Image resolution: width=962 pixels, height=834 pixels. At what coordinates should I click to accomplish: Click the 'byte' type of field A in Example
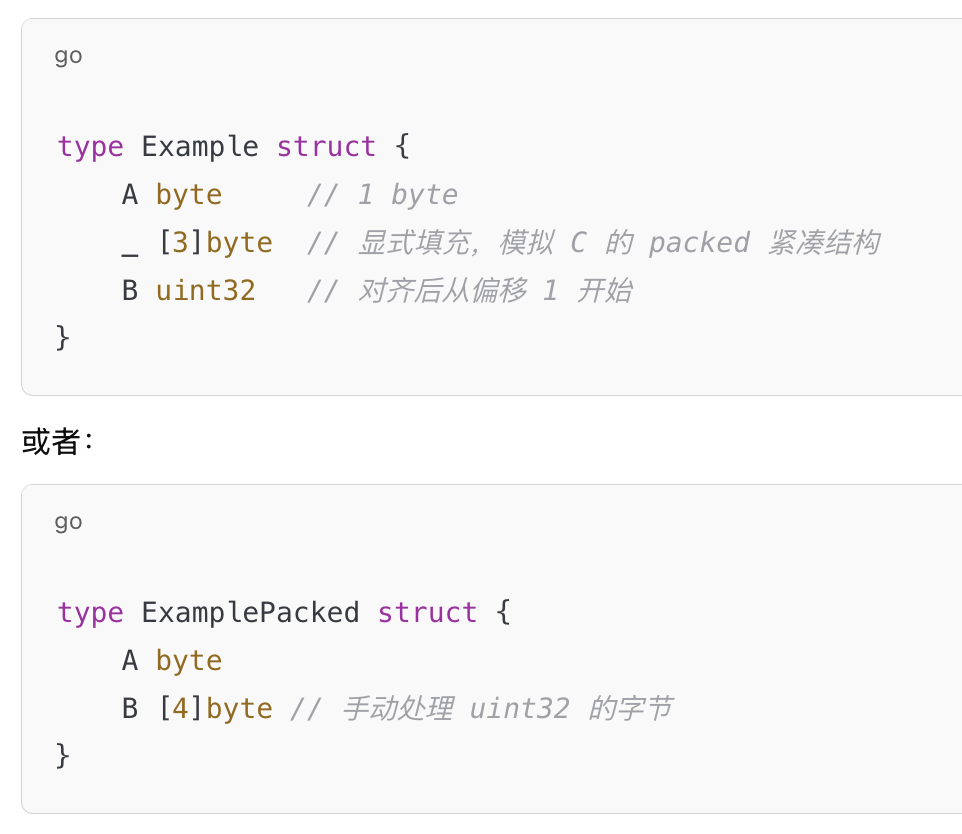[x=189, y=195]
